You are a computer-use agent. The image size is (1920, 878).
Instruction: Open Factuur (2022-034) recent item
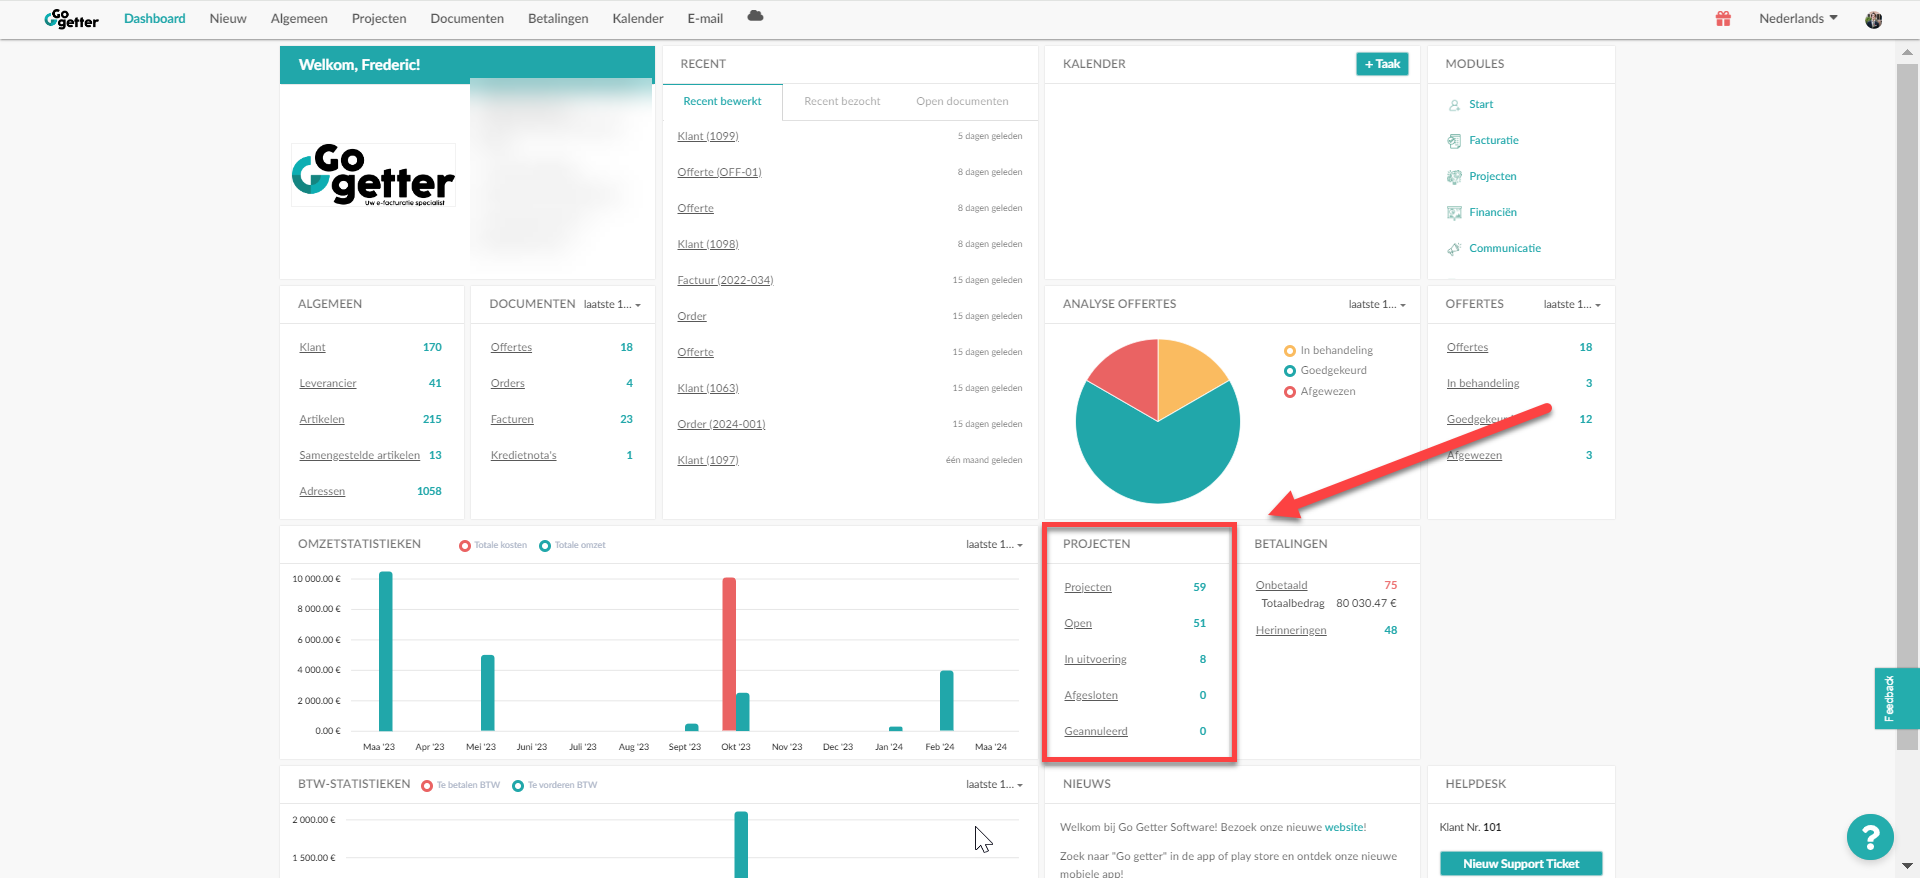coord(725,281)
